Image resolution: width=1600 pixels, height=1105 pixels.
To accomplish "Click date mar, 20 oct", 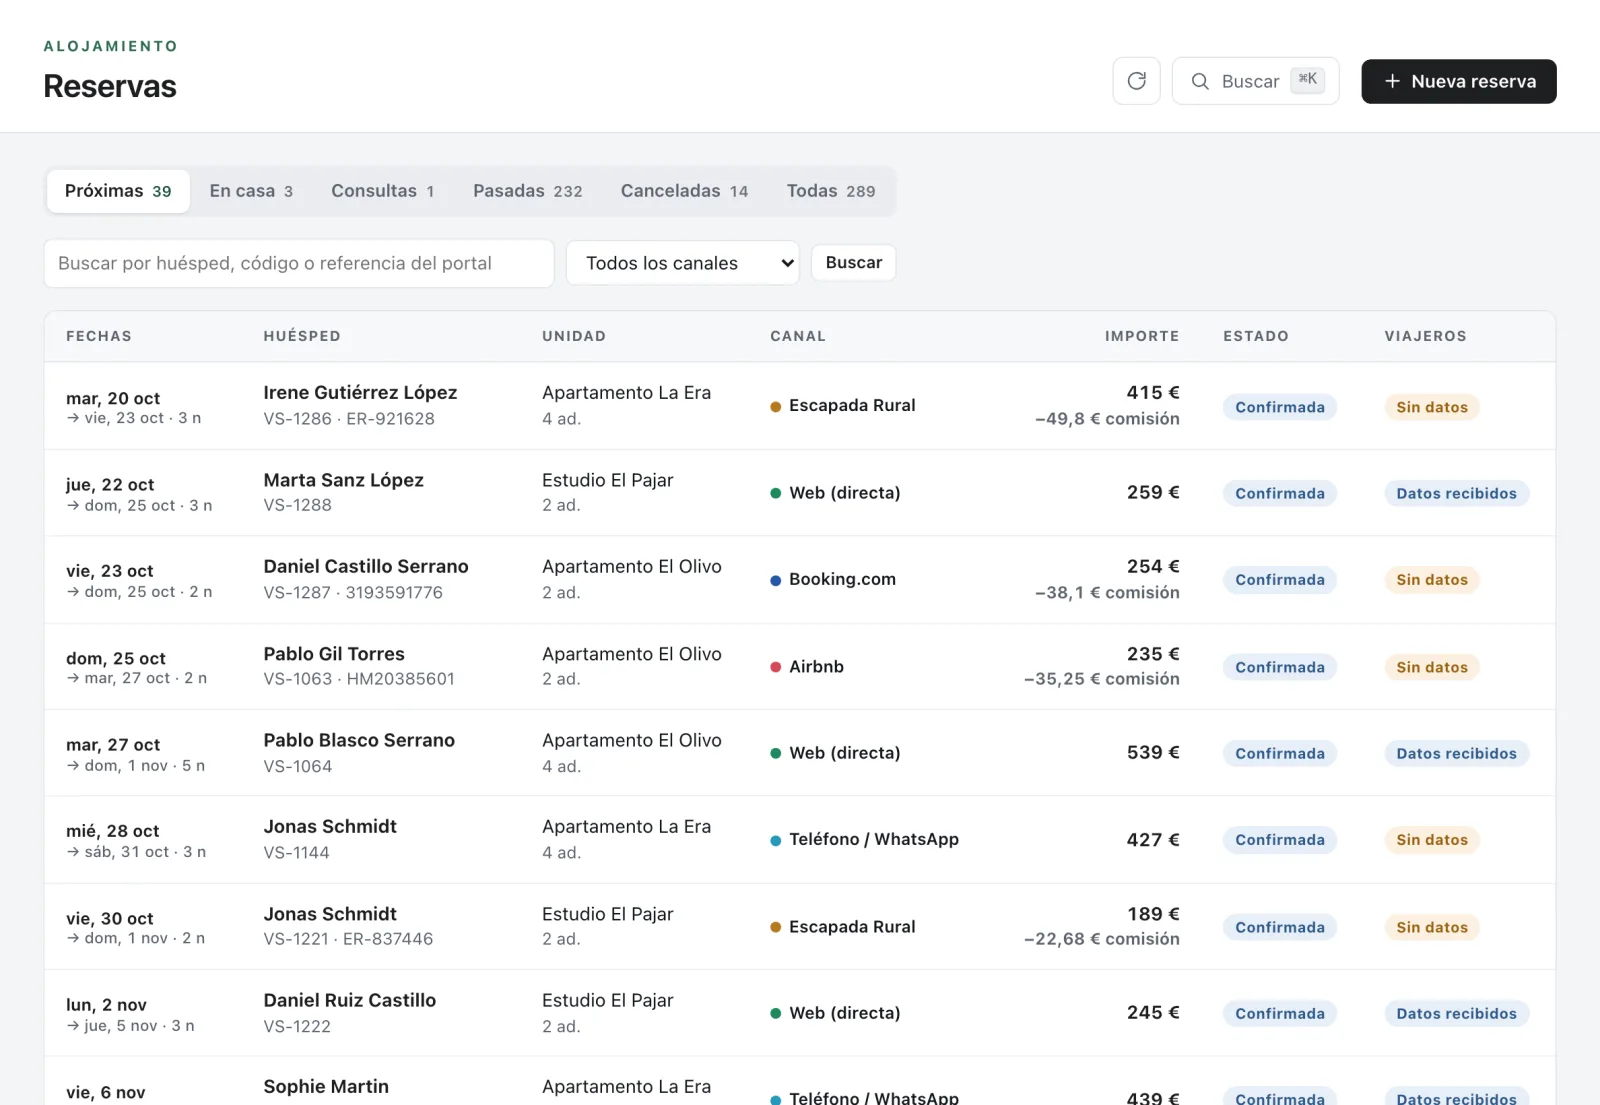I will tap(113, 398).
